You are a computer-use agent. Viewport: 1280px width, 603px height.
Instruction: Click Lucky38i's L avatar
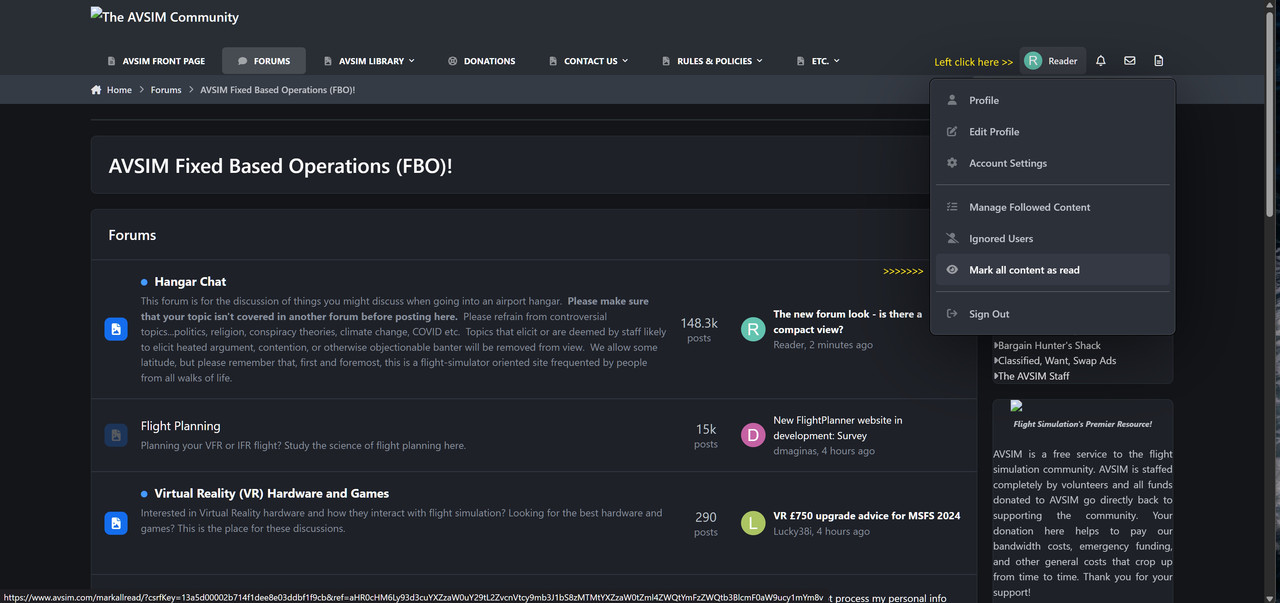753,523
